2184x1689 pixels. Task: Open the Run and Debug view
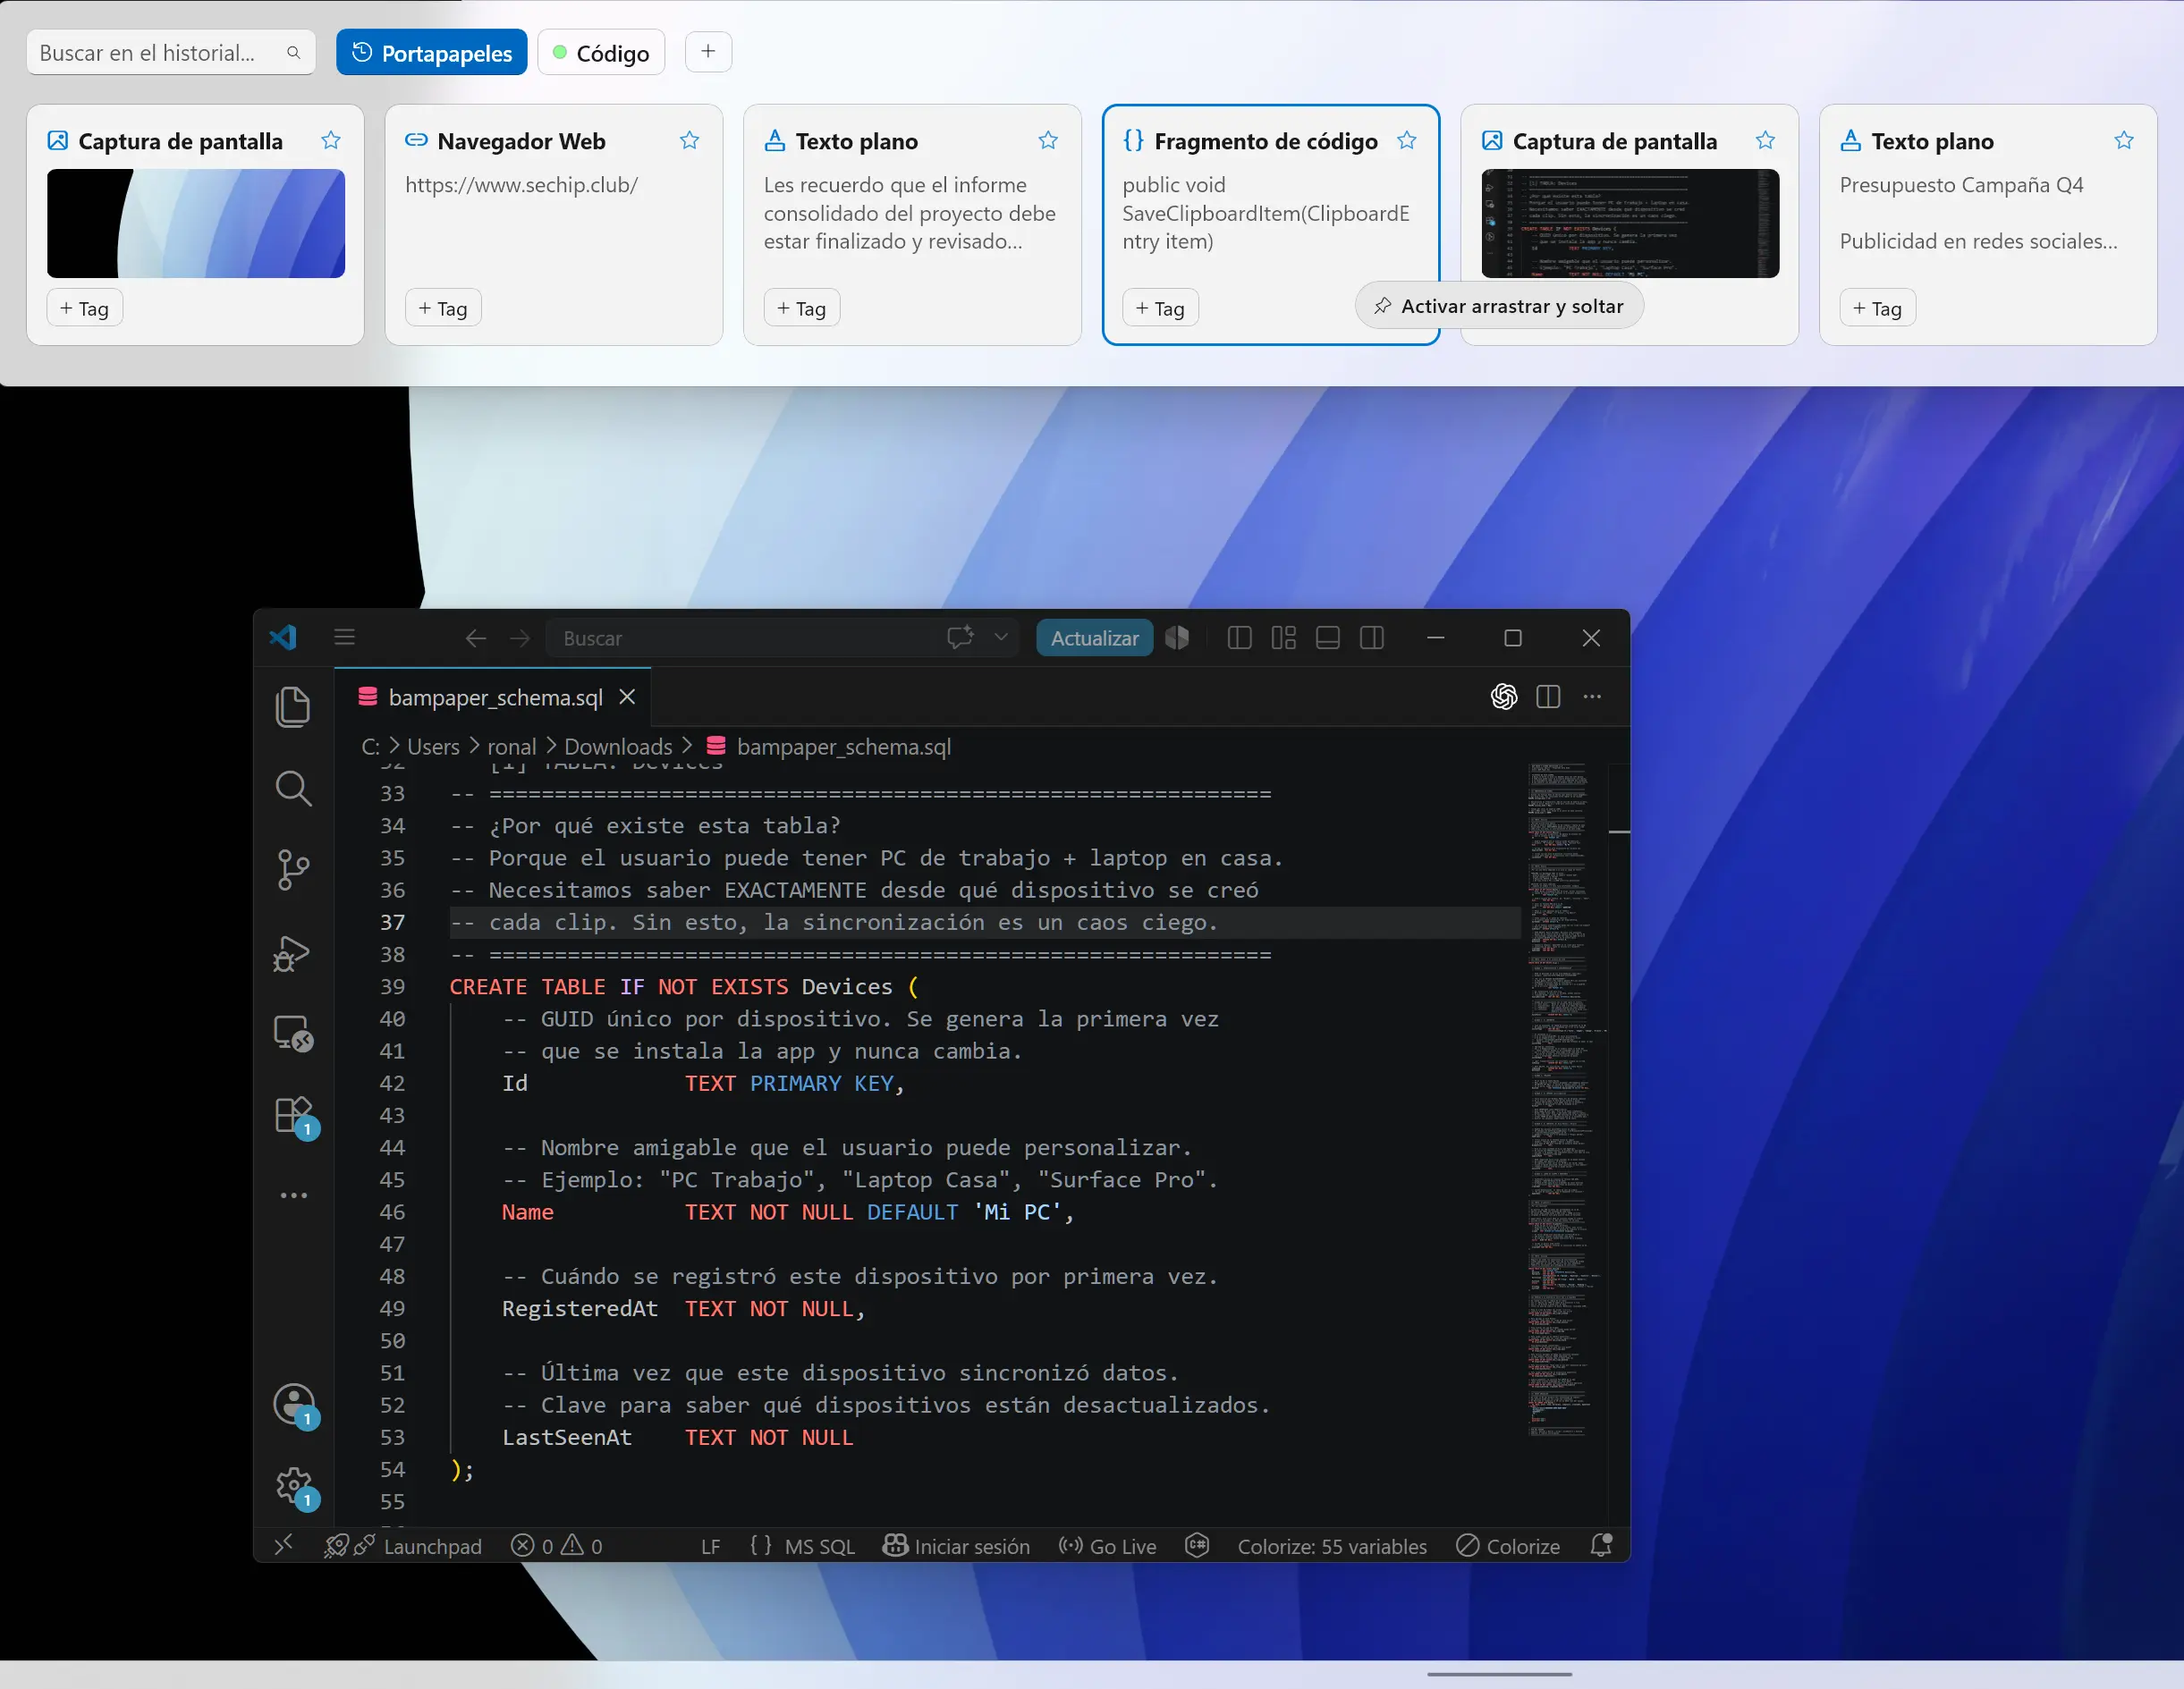click(291, 954)
